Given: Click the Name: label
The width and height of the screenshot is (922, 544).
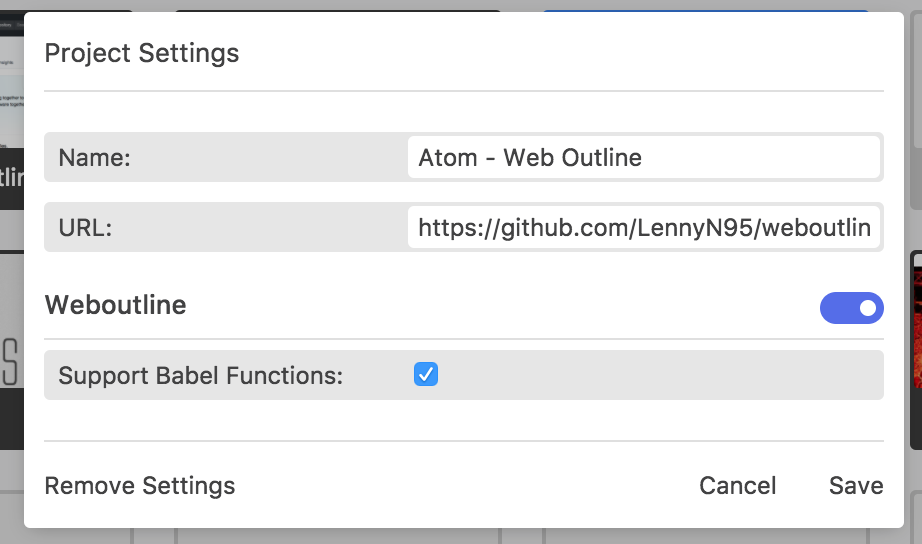Looking at the screenshot, I should pos(95,158).
